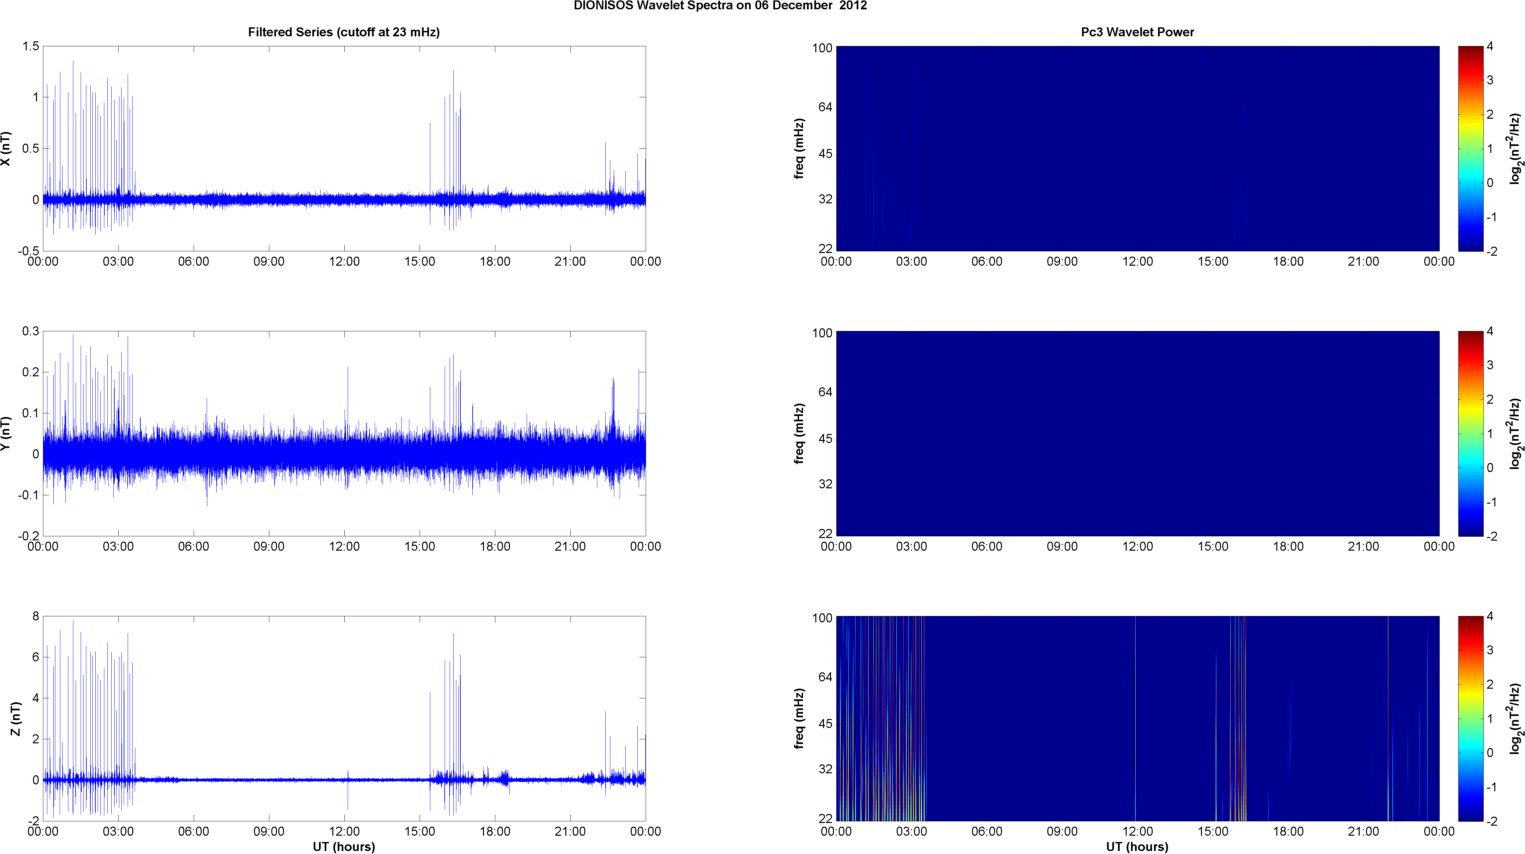Click the '-2' tick on the bottom colorbar

1491,821
